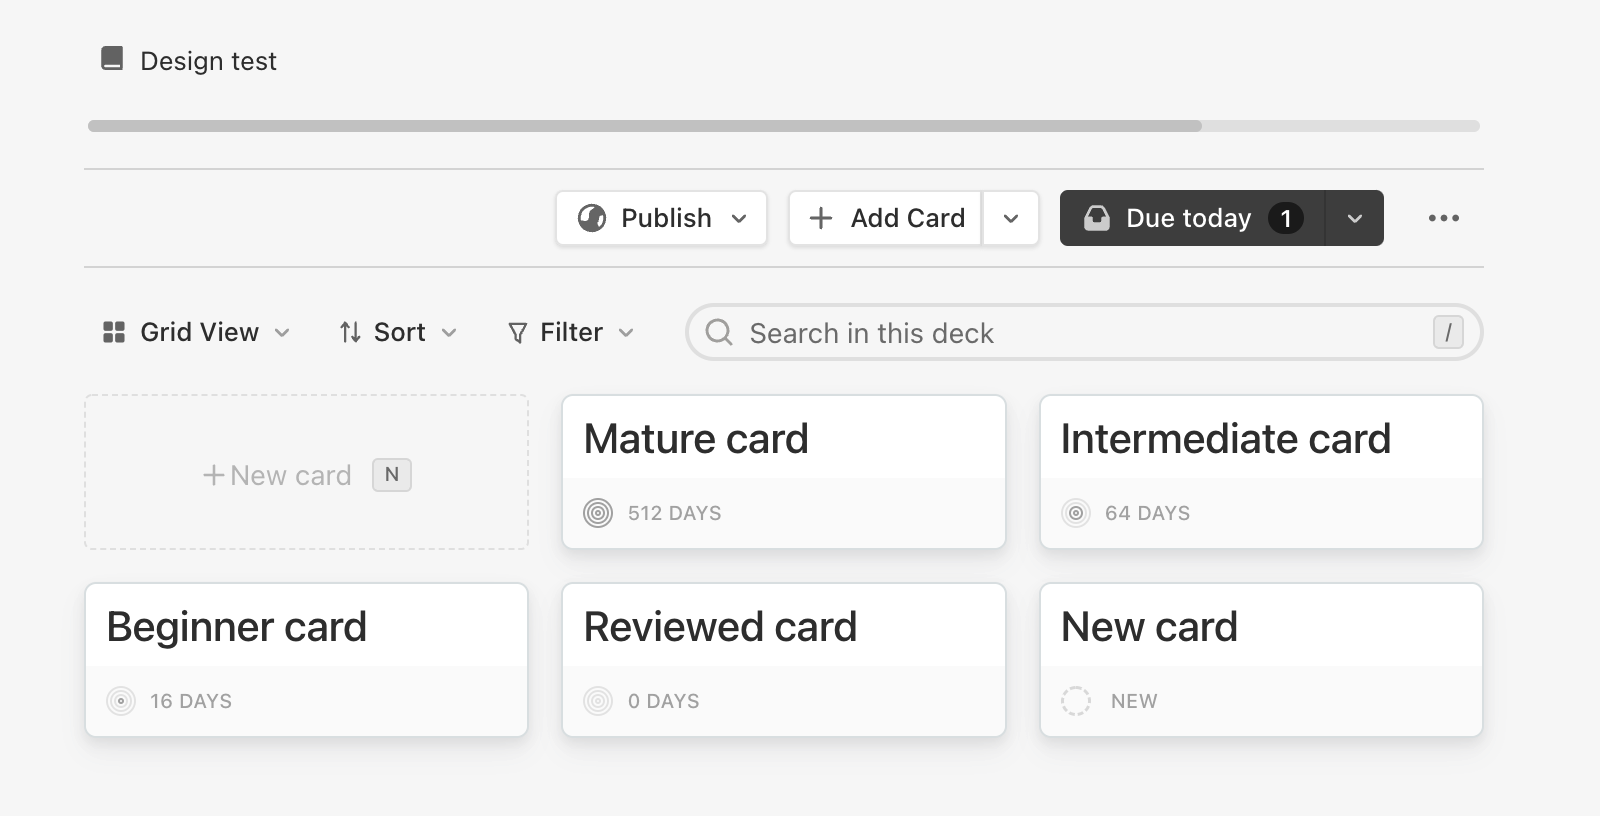Open the Reviewed card
The height and width of the screenshot is (816, 1600).
[x=784, y=660]
